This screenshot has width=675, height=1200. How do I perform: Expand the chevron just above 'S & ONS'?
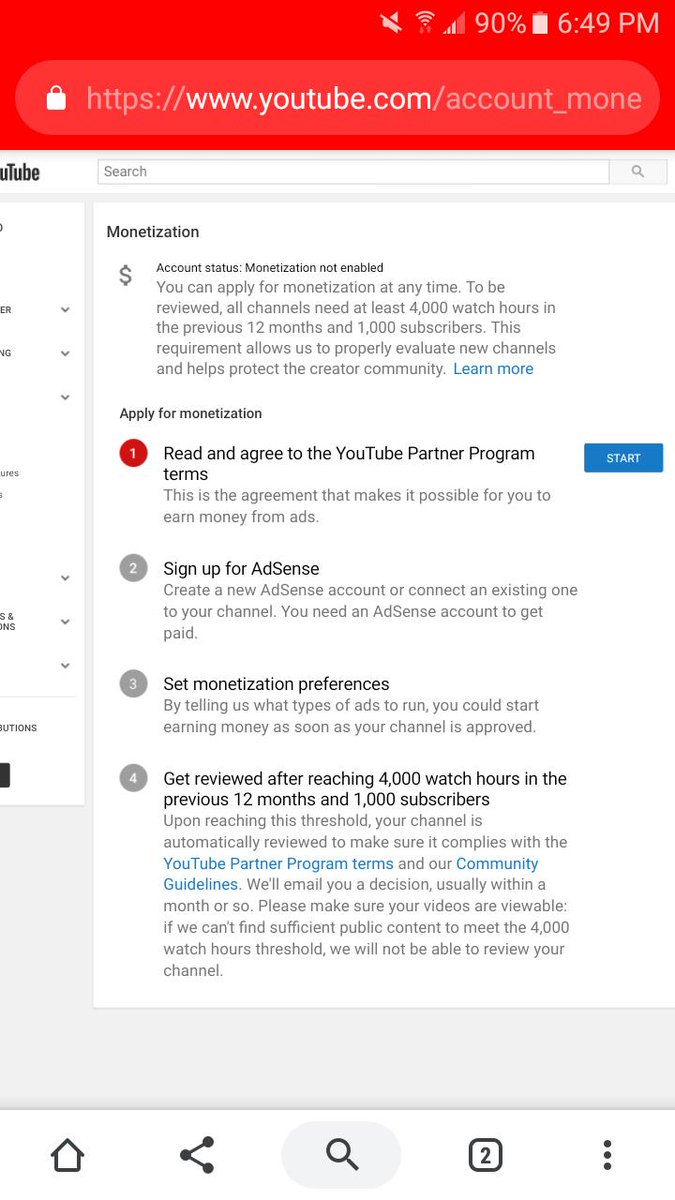[x=65, y=577]
